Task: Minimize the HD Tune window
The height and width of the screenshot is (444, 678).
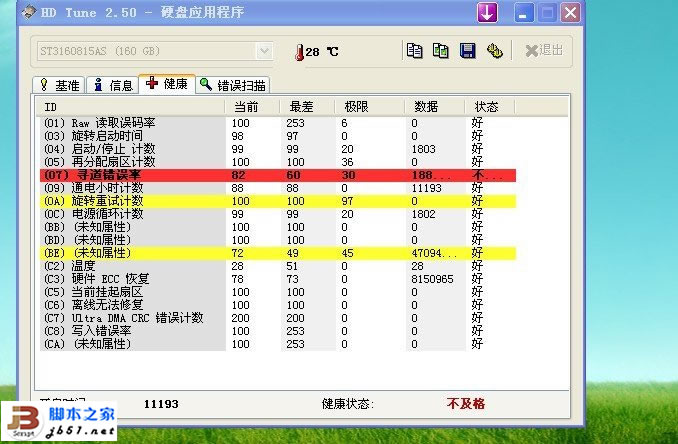Action: (523, 13)
